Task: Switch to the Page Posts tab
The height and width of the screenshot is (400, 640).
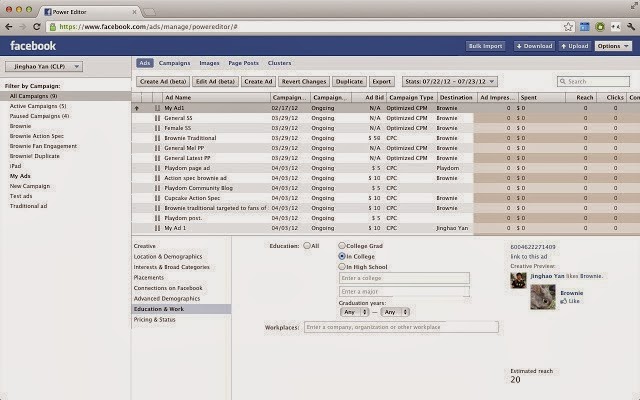Action: click(x=243, y=63)
